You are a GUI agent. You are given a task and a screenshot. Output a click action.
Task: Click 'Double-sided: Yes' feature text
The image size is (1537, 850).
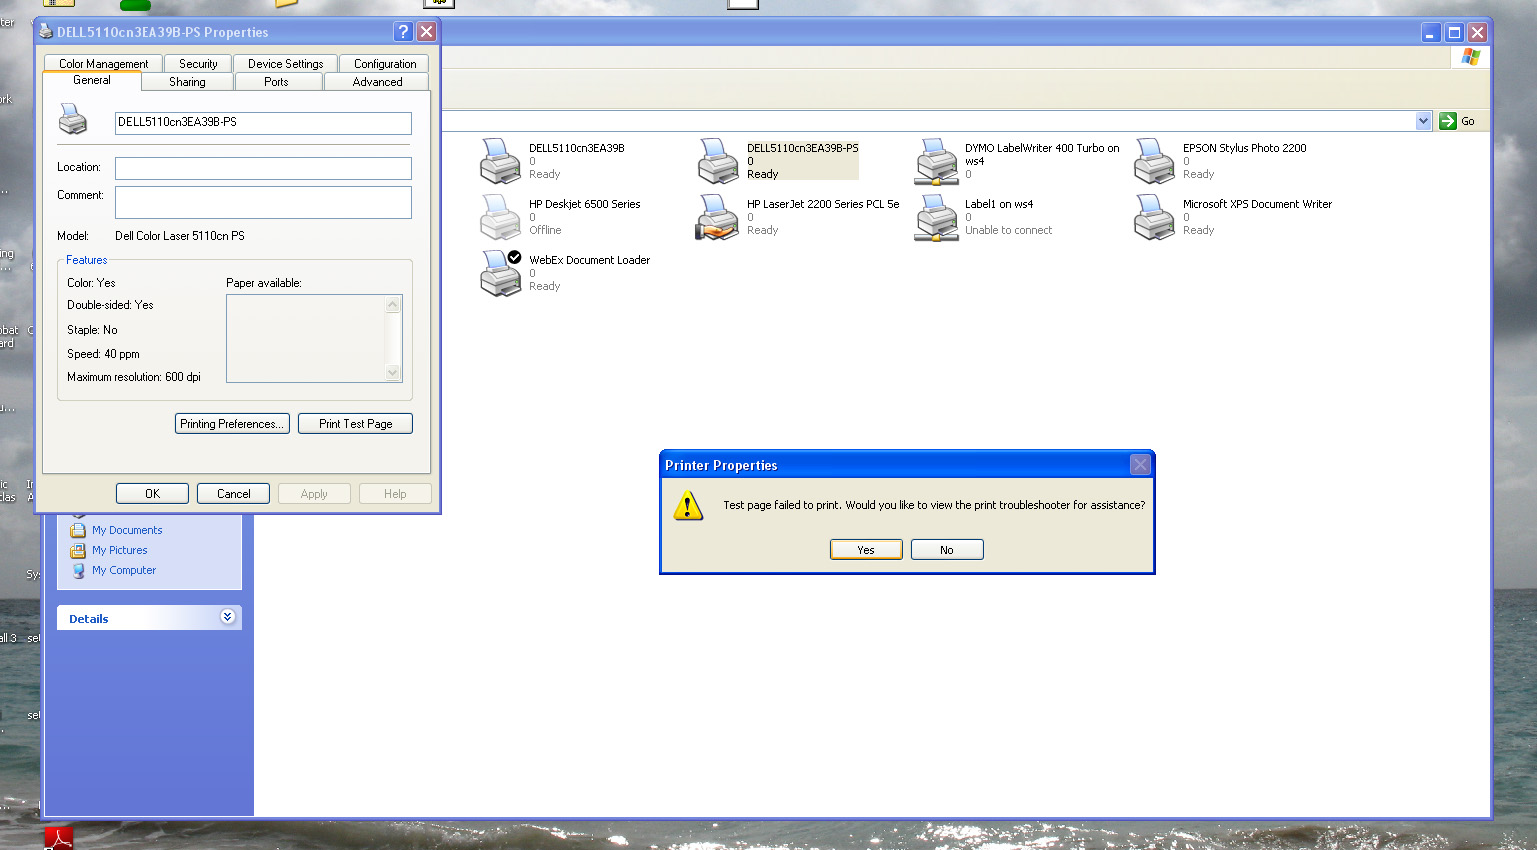110,305
